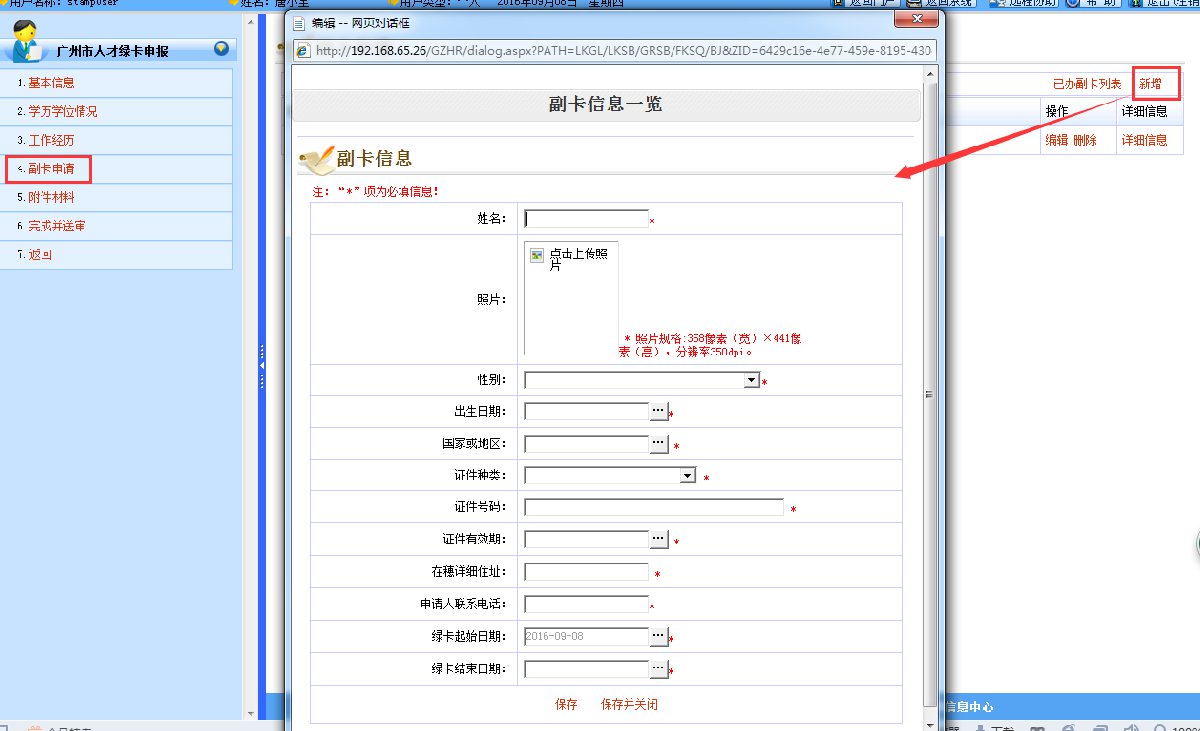Click the dialog URL address text

pyautogui.click(x=624, y=50)
